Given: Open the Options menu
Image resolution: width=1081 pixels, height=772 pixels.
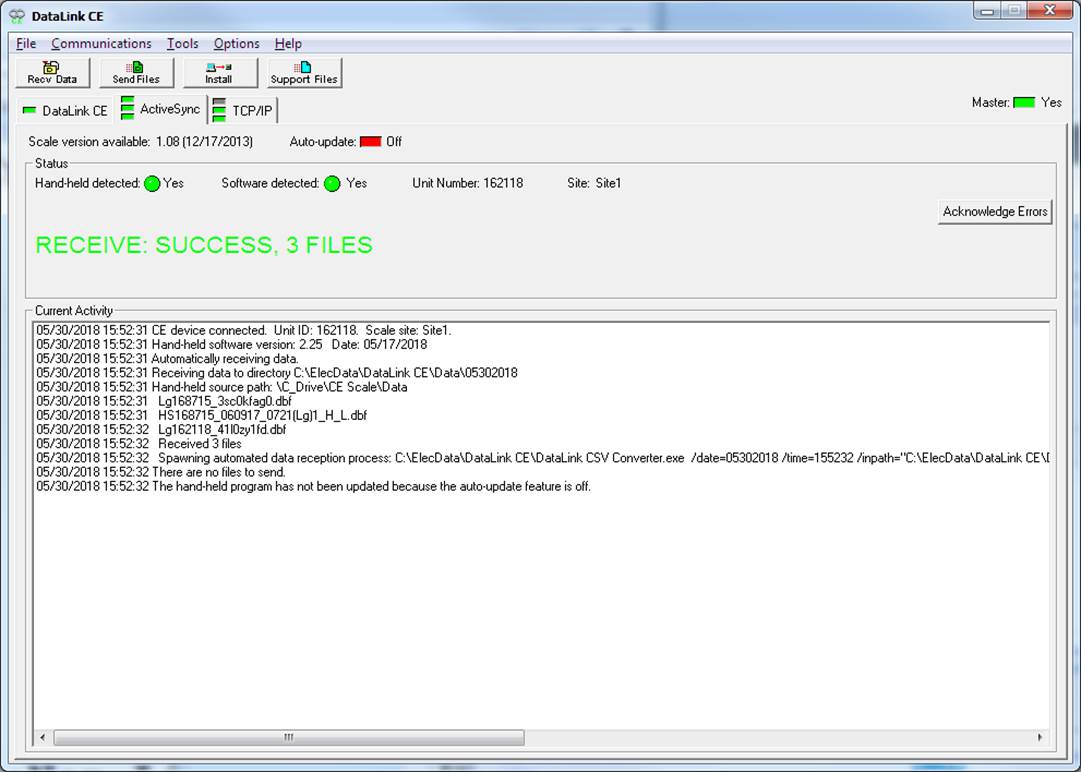Looking at the screenshot, I should click(236, 43).
